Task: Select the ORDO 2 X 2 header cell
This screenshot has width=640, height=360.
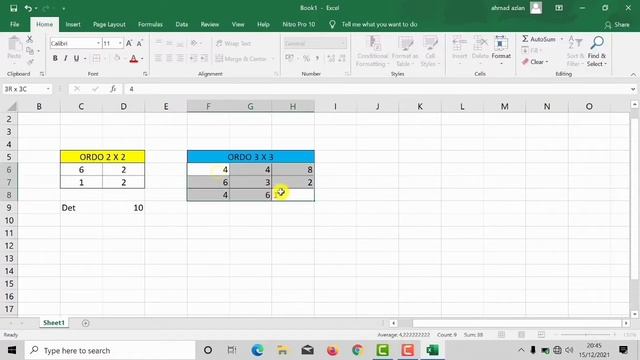Action: pyautogui.click(x=102, y=157)
